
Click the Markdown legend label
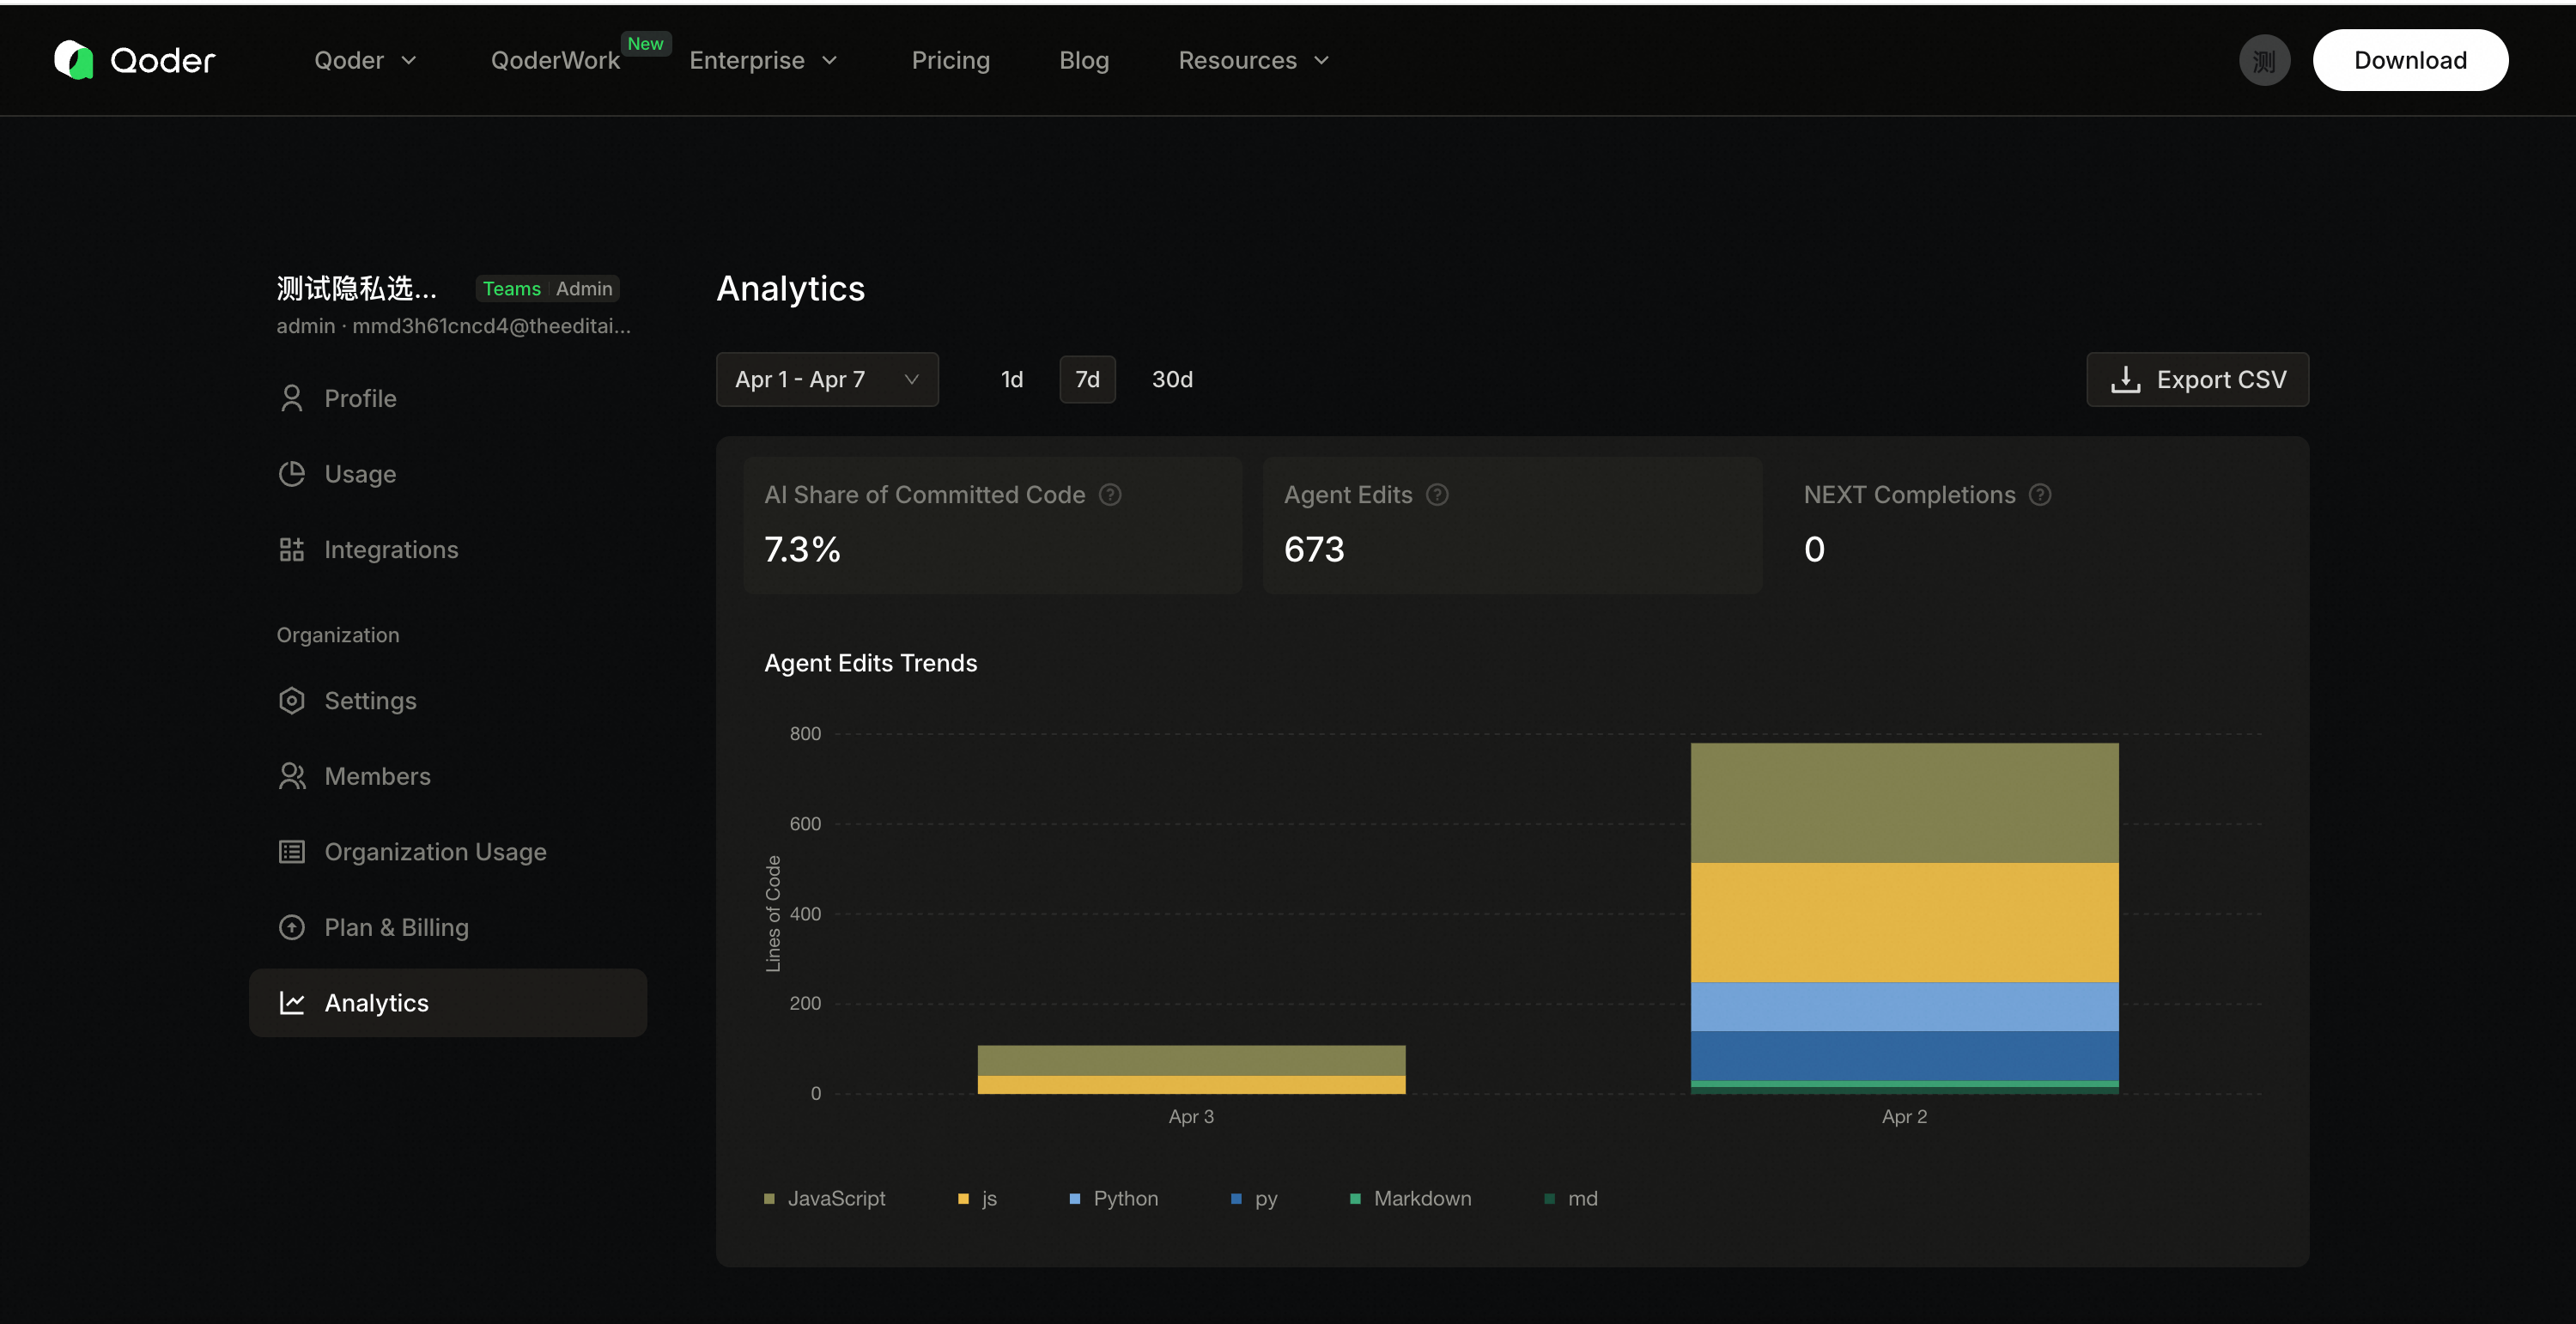coord(1422,1199)
